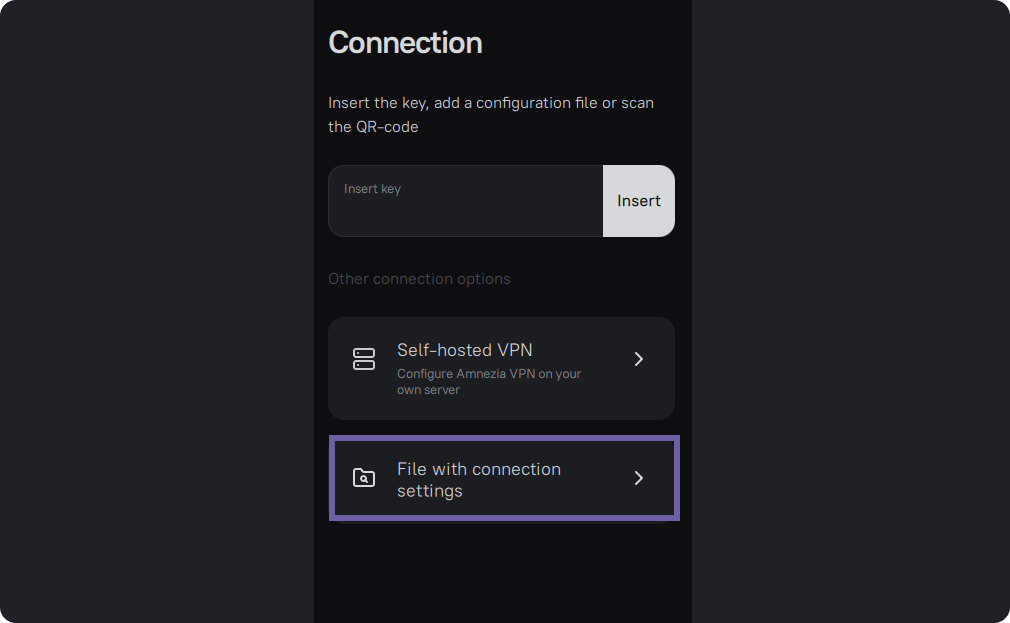Select the Self-hosted VPN title text
This screenshot has height=623, width=1010.
[464, 350]
